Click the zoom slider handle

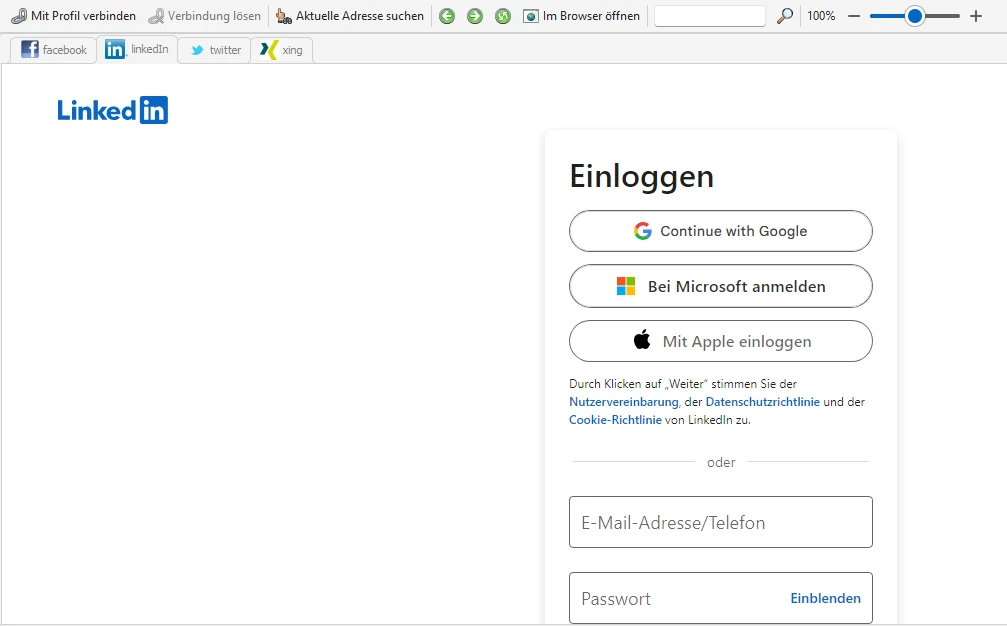click(x=915, y=16)
